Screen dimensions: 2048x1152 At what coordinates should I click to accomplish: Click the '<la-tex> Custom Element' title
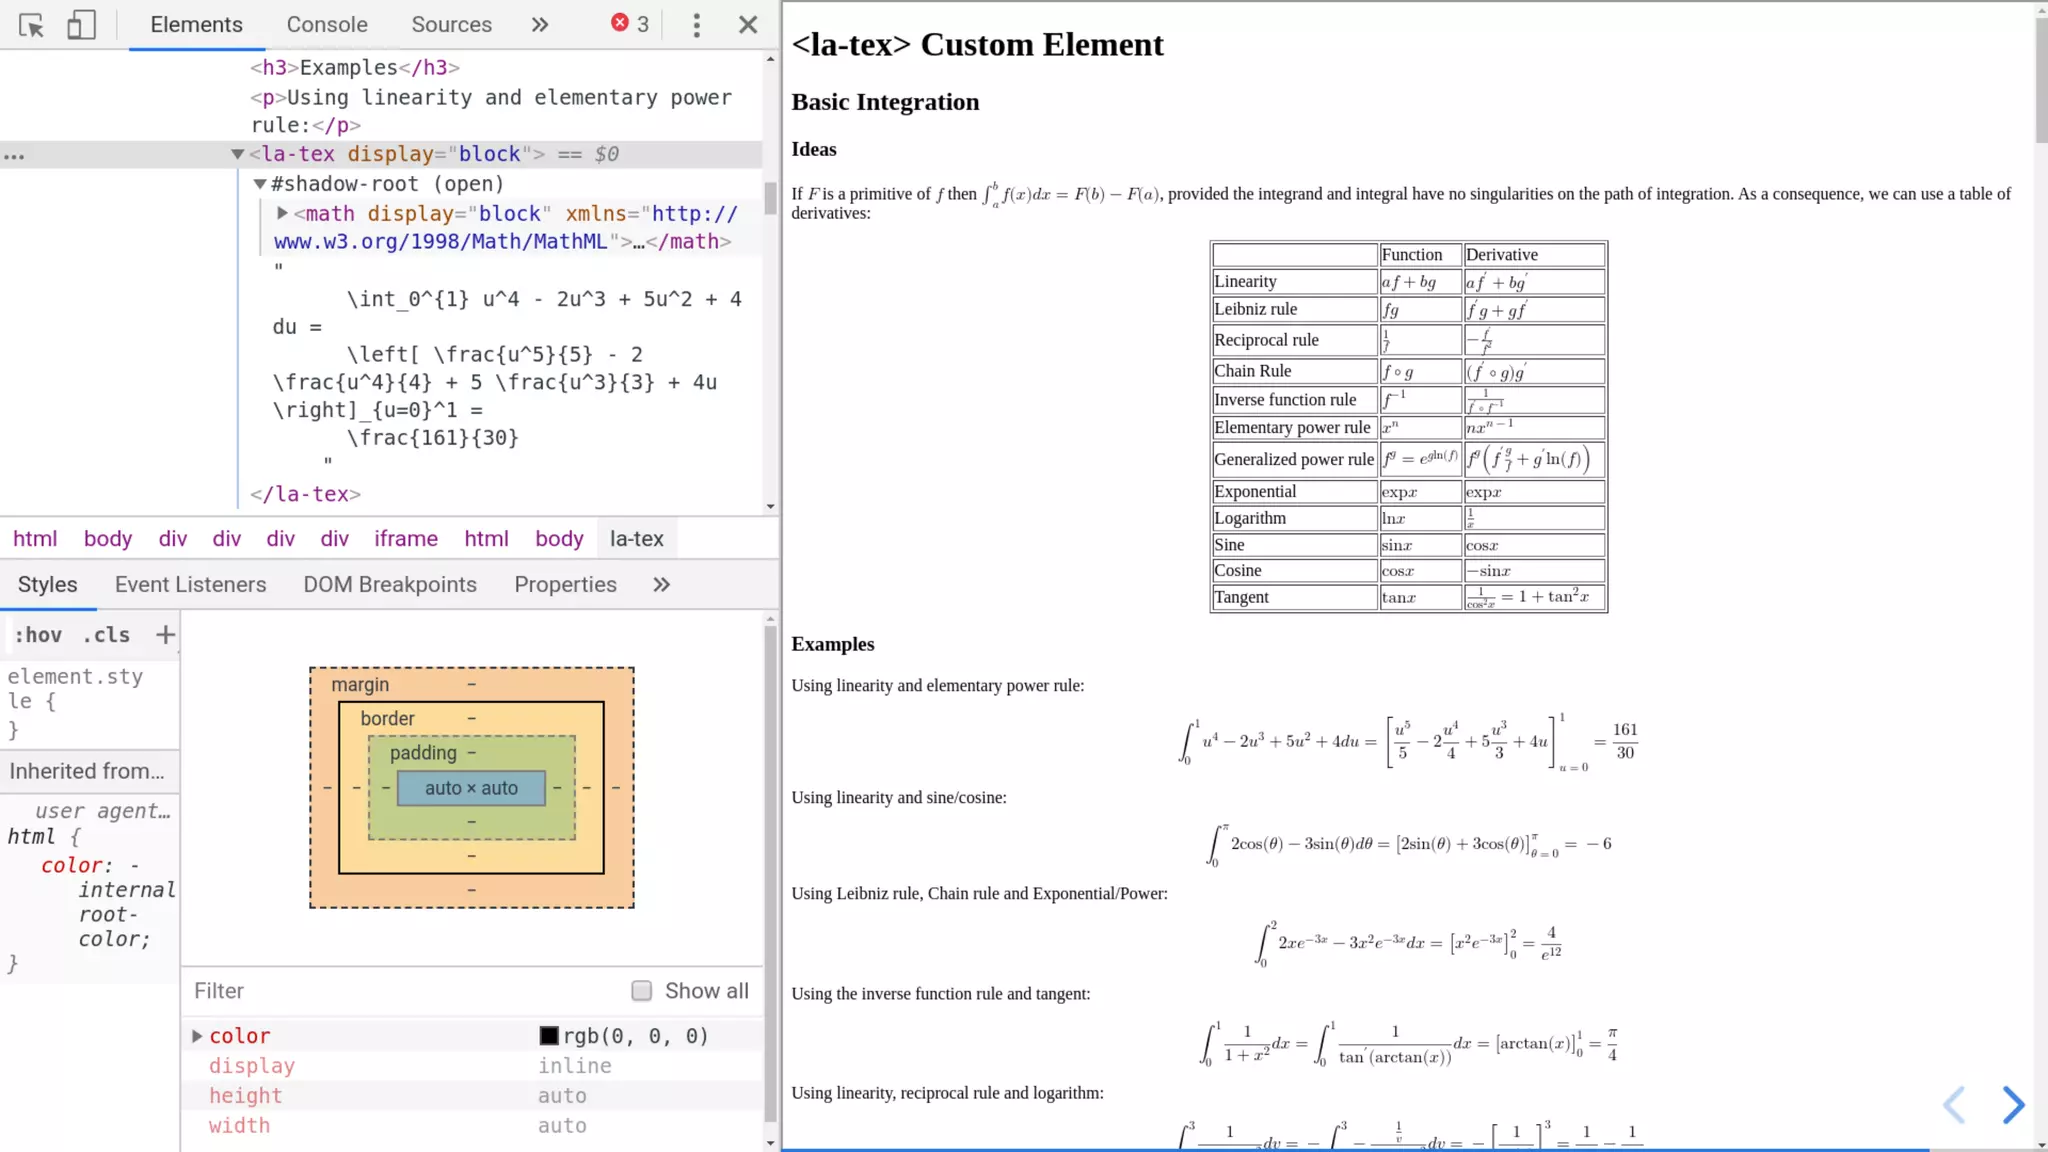[x=977, y=44]
